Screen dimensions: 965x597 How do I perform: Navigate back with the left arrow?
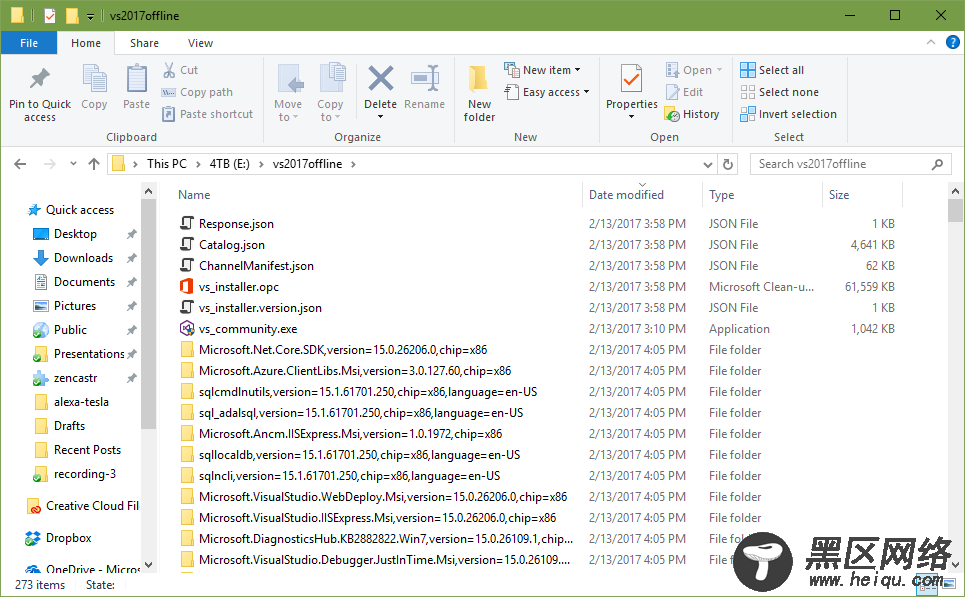[x=20, y=164]
